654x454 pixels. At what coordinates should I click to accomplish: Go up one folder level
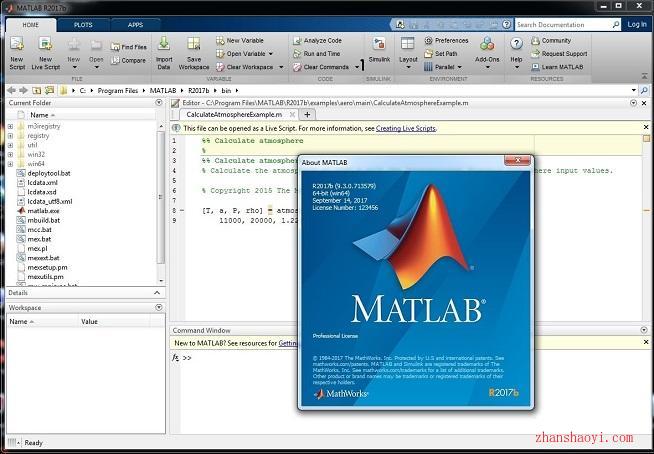click(x=37, y=90)
